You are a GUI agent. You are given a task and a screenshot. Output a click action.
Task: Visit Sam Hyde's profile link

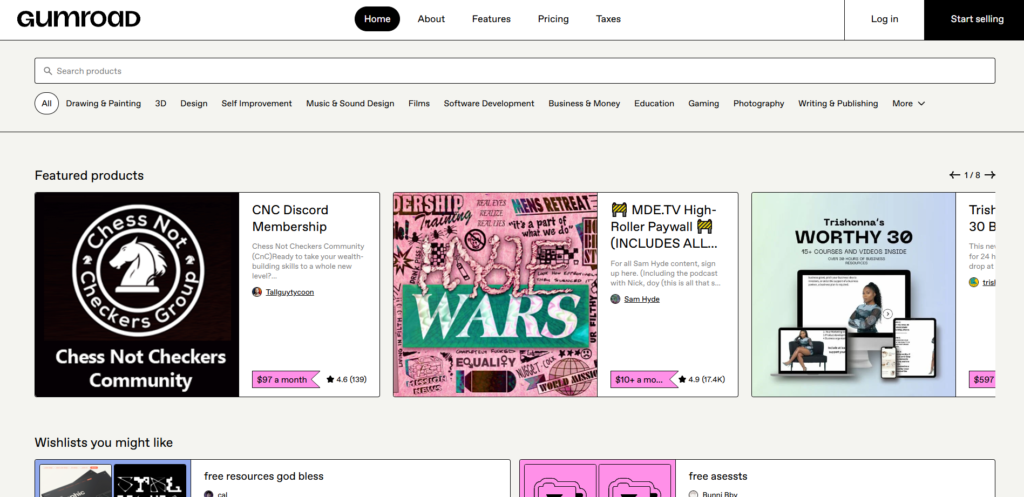642,299
